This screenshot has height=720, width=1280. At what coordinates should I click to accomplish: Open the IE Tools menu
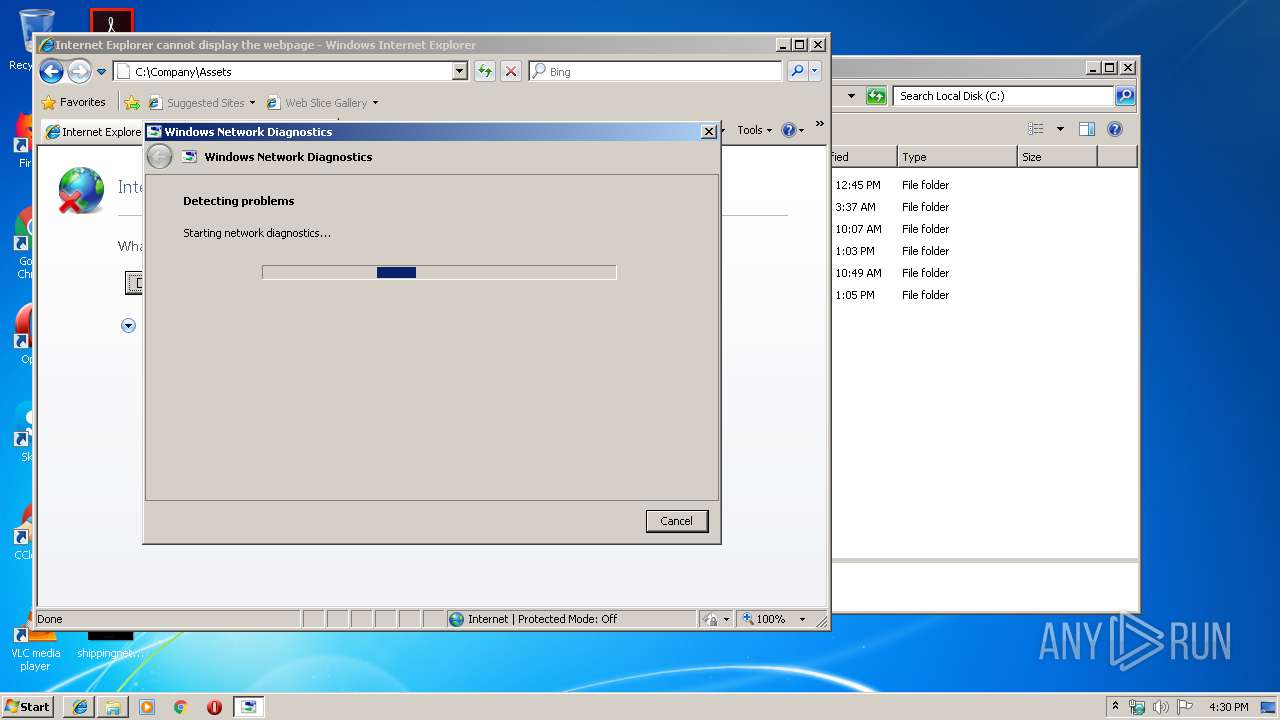(755, 130)
